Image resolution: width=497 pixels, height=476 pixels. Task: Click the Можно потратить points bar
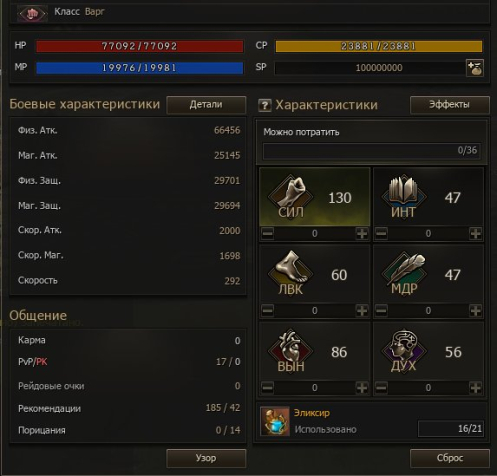click(372, 151)
